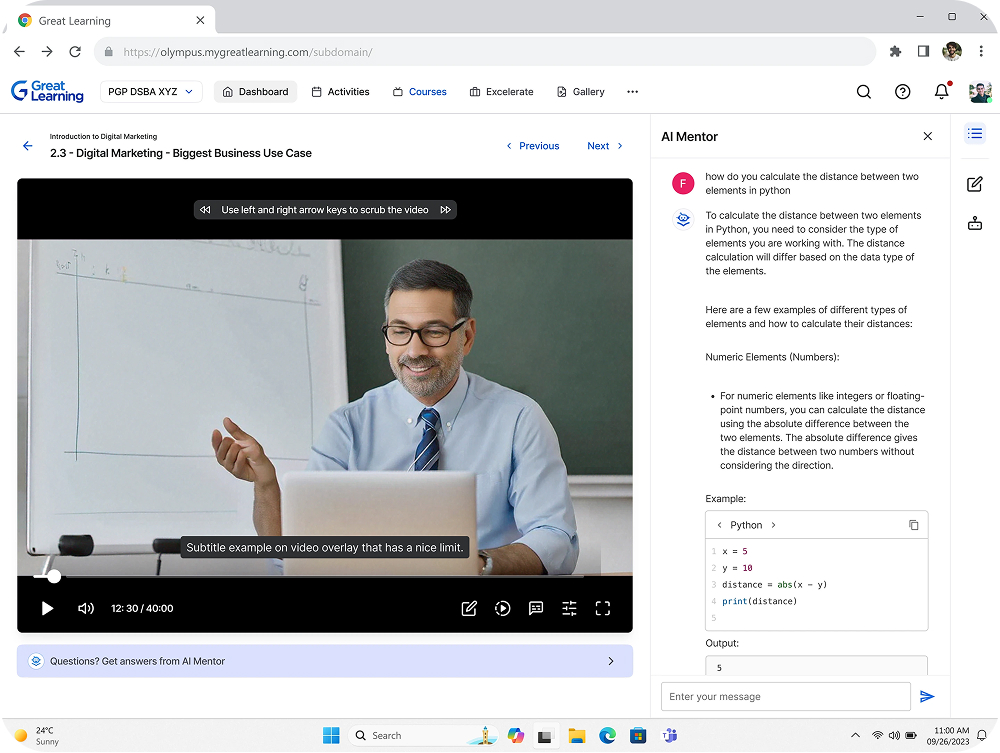
Task: Open the Activities tab
Action: coord(340,92)
